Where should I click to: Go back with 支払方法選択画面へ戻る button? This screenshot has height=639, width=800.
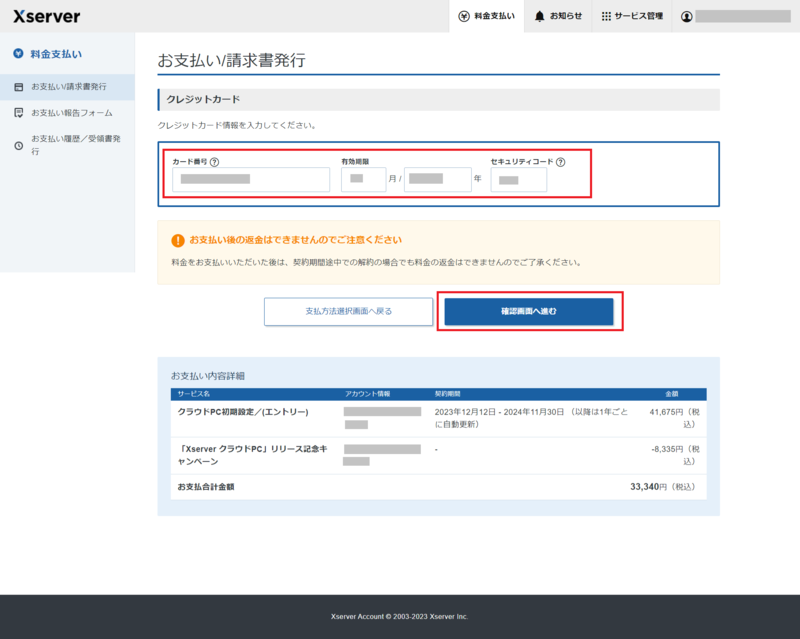(348, 311)
